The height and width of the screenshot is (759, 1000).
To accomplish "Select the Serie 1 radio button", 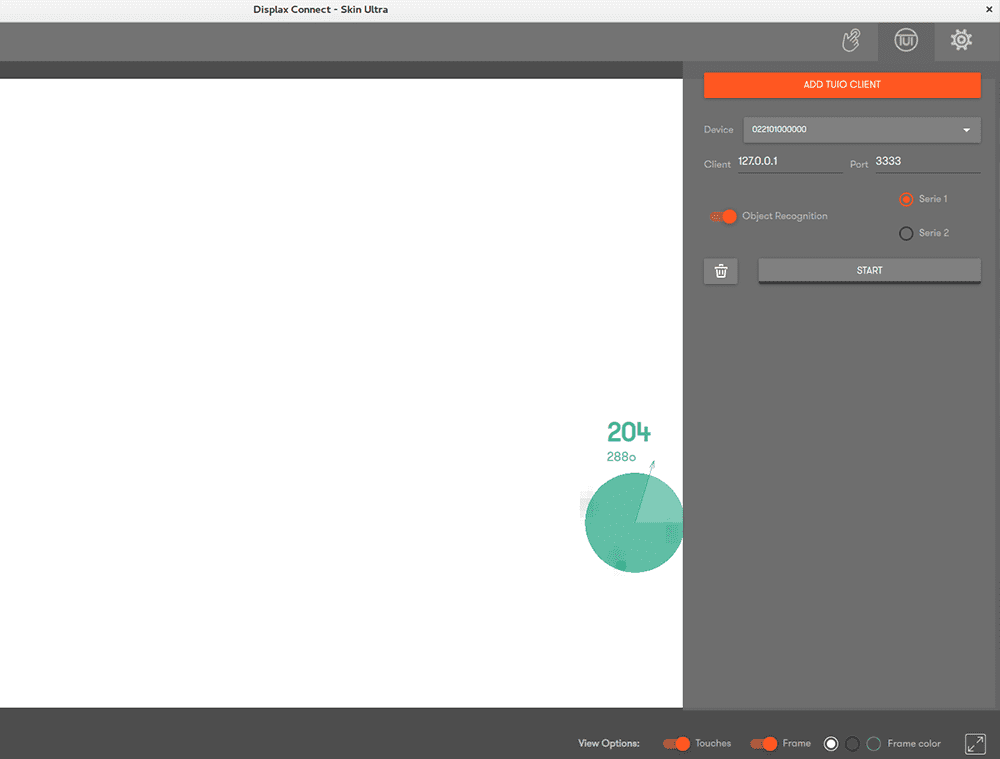I will 906,199.
